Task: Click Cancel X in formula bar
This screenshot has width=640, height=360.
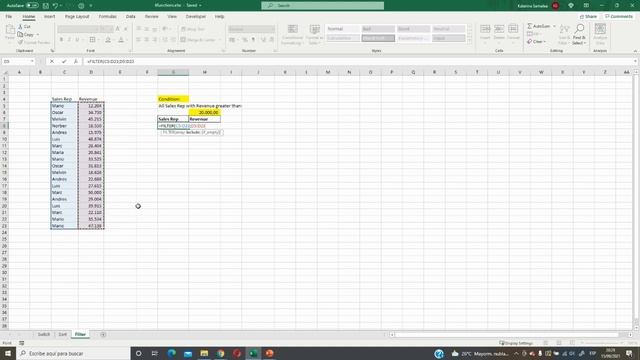Action: pos(52,61)
